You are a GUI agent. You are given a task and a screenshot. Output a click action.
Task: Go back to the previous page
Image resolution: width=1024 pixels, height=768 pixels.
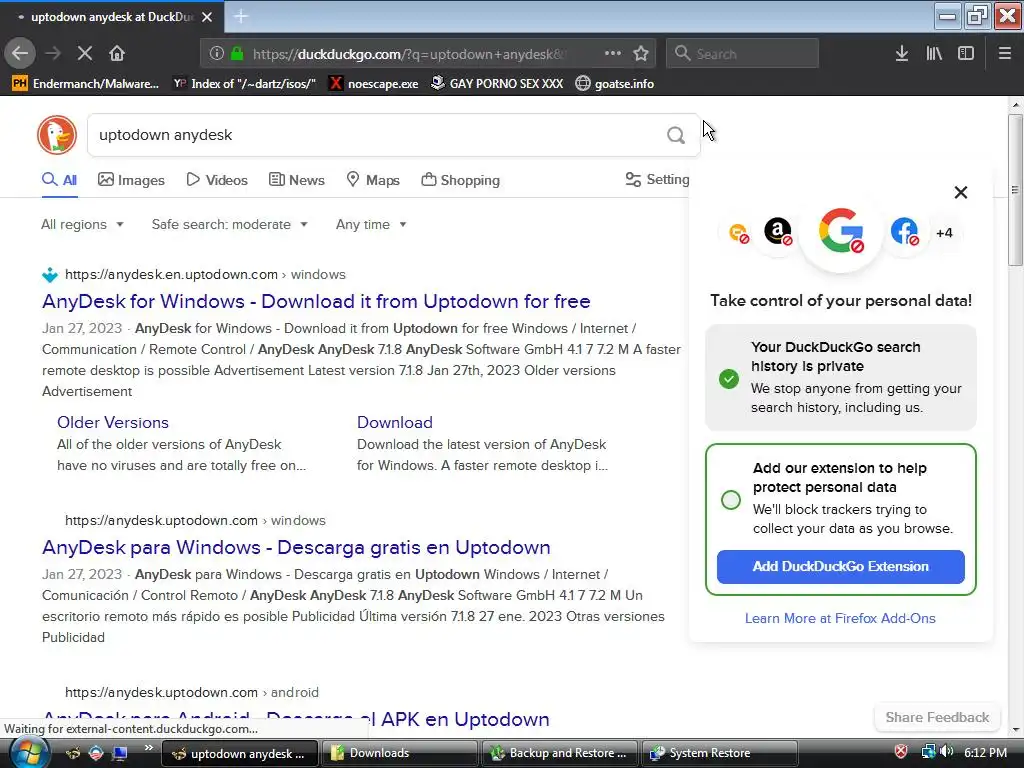20,54
